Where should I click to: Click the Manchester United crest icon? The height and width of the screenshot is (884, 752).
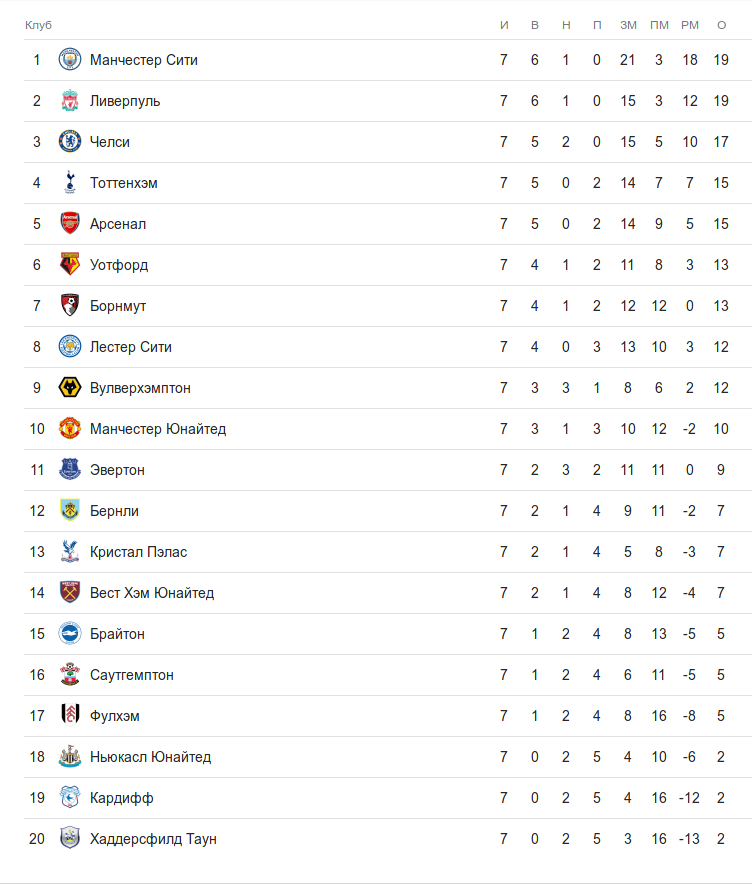coord(69,429)
